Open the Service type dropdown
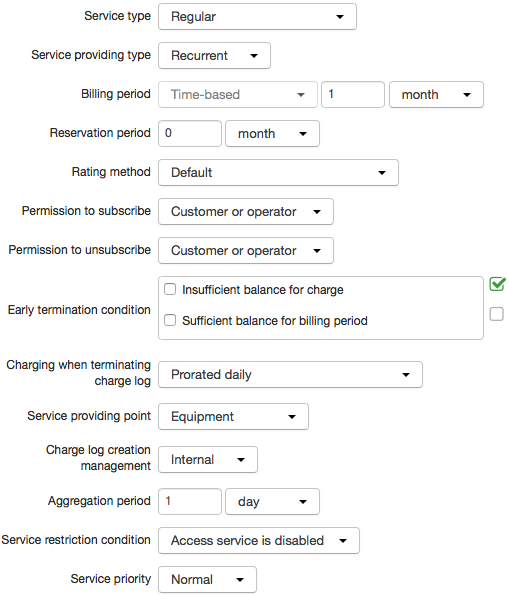Screen dimensions: 509x595 click(x=257, y=17)
